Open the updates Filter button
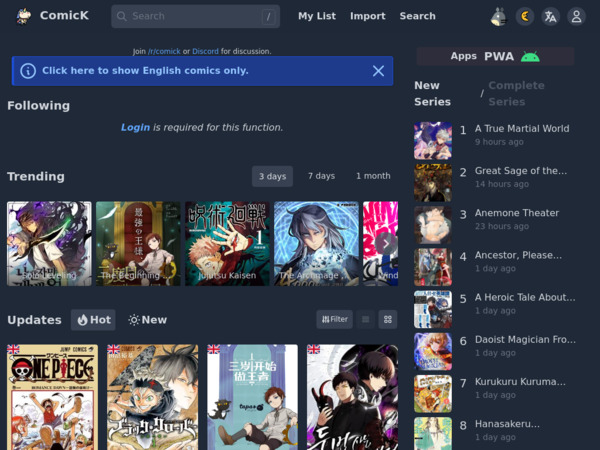Viewport: 600px width, 450px height. coord(334,319)
